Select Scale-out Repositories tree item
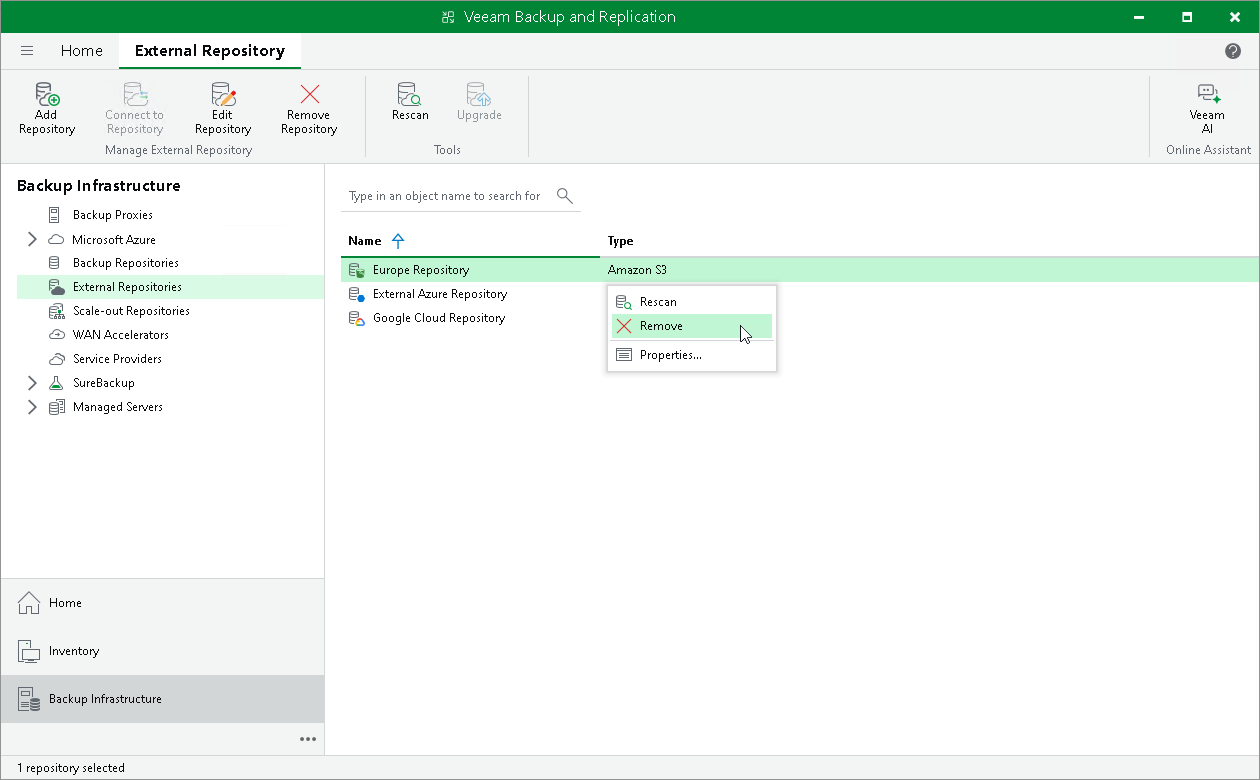This screenshot has width=1260, height=780. (x=131, y=311)
